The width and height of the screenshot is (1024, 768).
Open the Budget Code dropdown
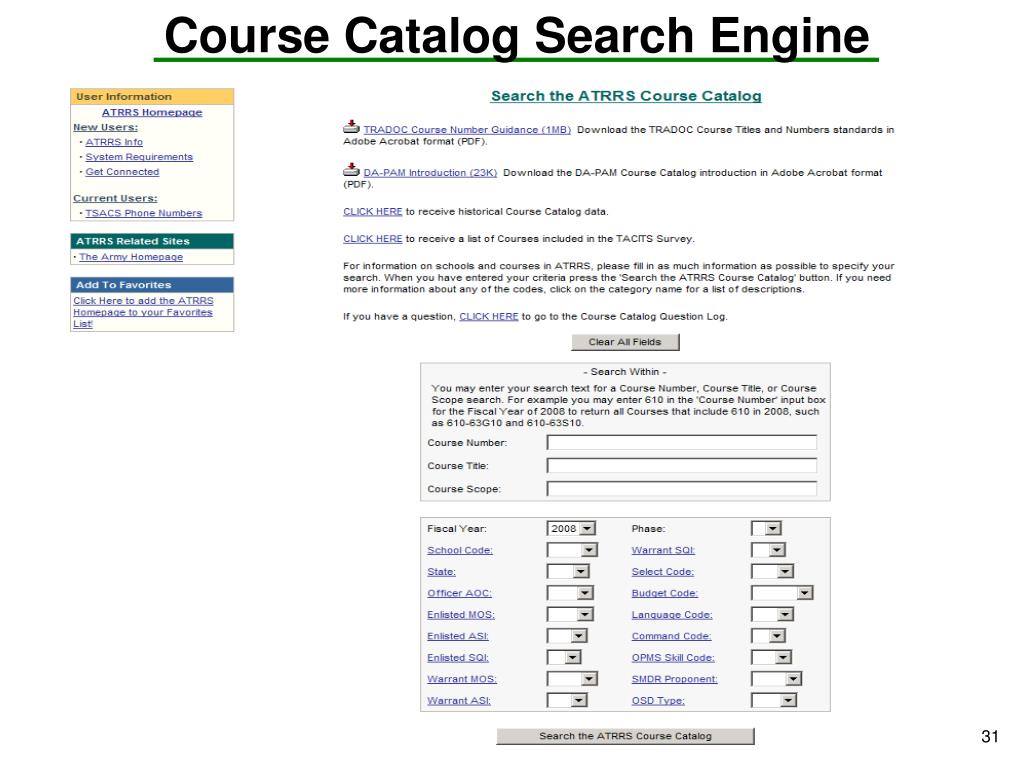(x=782, y=593)
